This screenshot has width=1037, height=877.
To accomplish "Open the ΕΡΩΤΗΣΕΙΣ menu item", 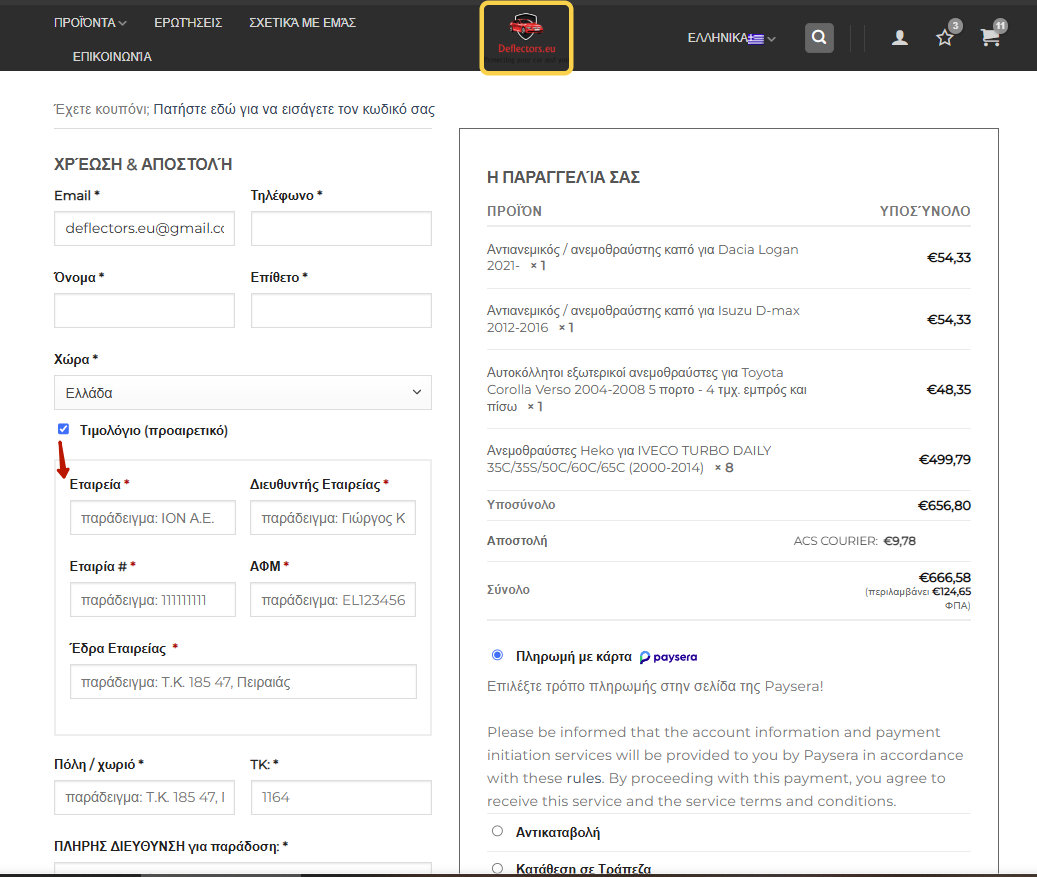I will [x=188, y=22].
